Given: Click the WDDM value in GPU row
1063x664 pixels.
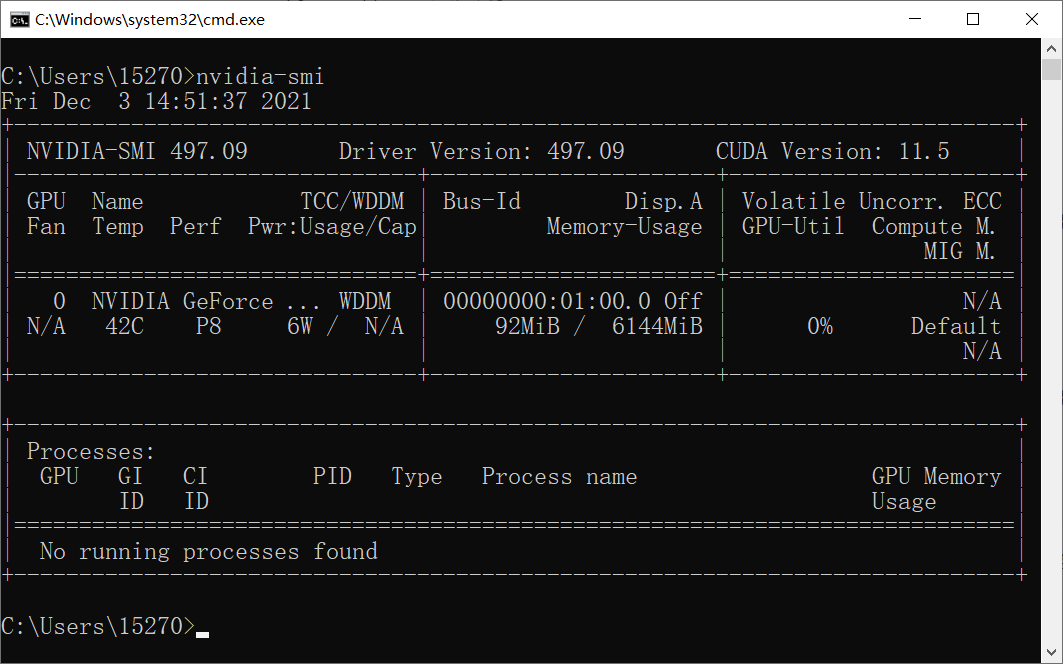Looking at the screenshot, I should tap(365, 301).
